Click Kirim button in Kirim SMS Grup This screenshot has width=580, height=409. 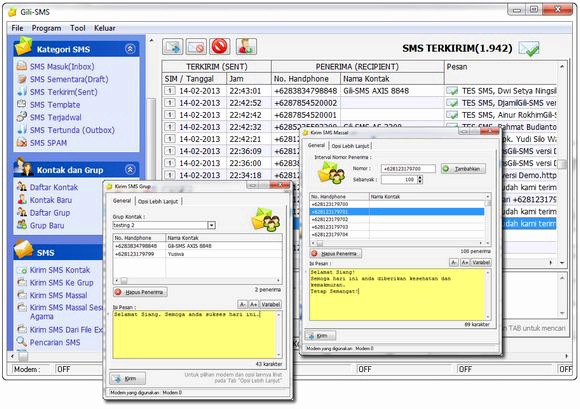pos(128,379)
